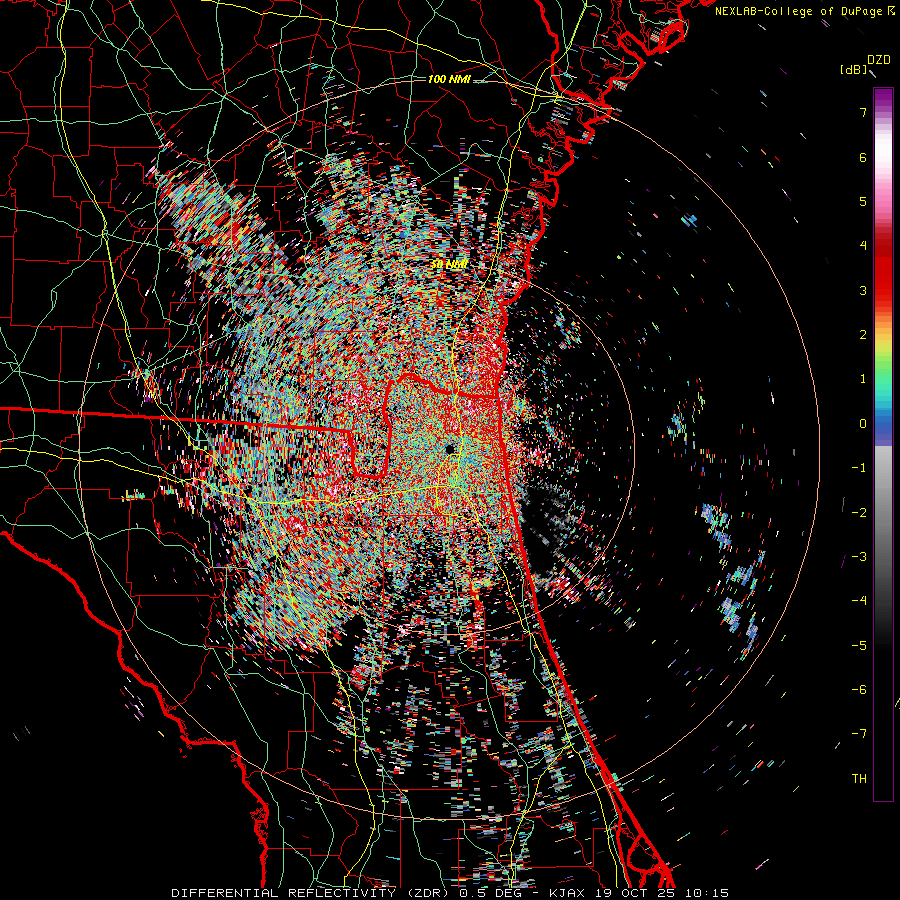Click the -5 value on the color scale
The height and width of the screenshot is (900, 900).
click(x=859, y=646)
